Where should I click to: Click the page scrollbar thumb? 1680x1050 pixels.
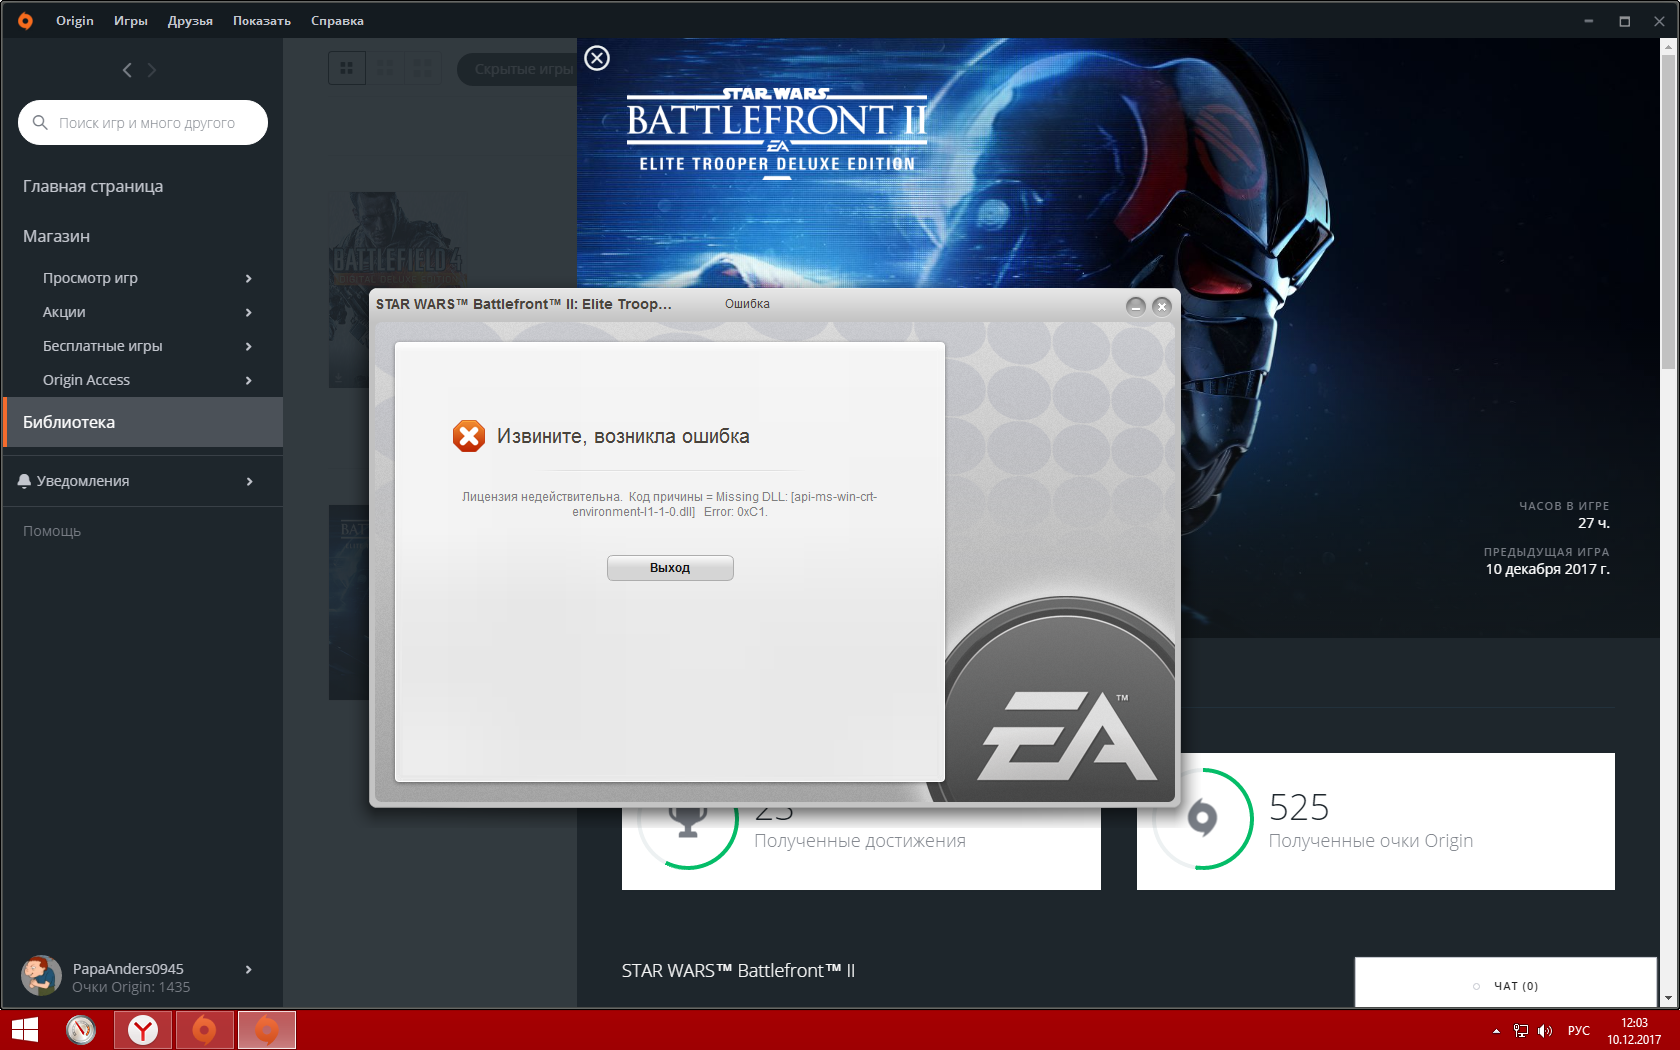[1668, 212]
